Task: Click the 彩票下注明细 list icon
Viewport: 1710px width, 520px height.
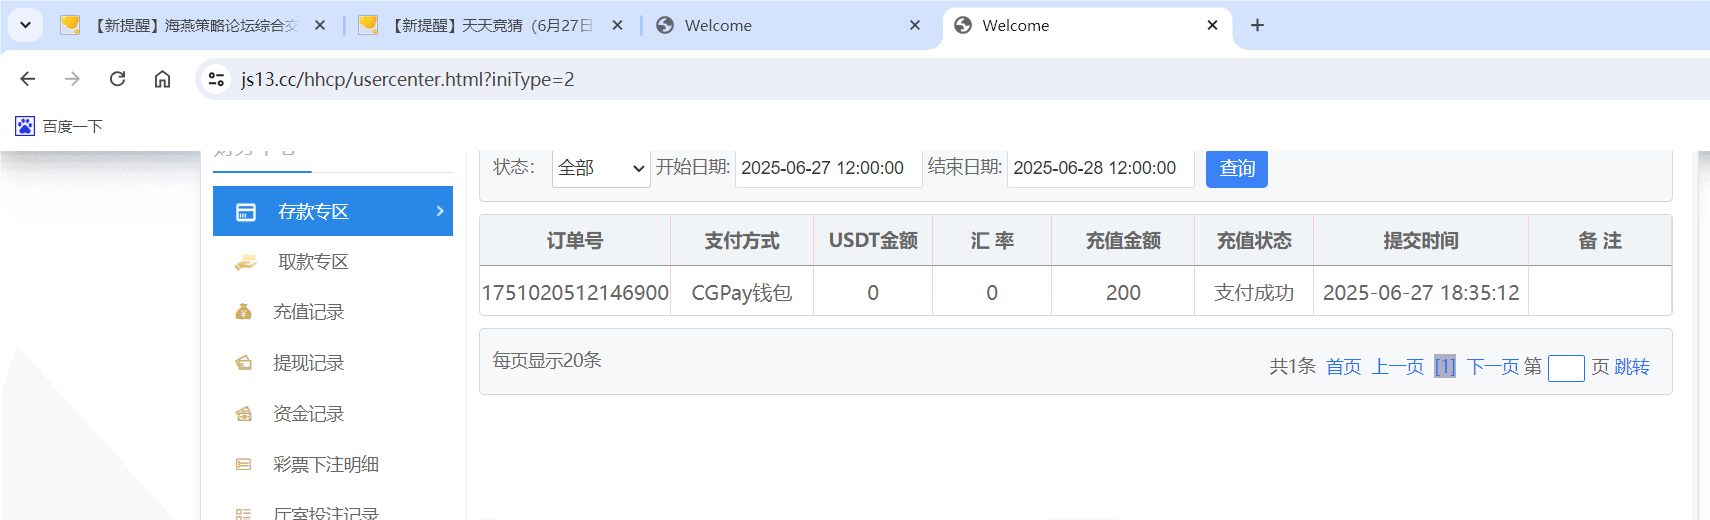Action: 243,465
